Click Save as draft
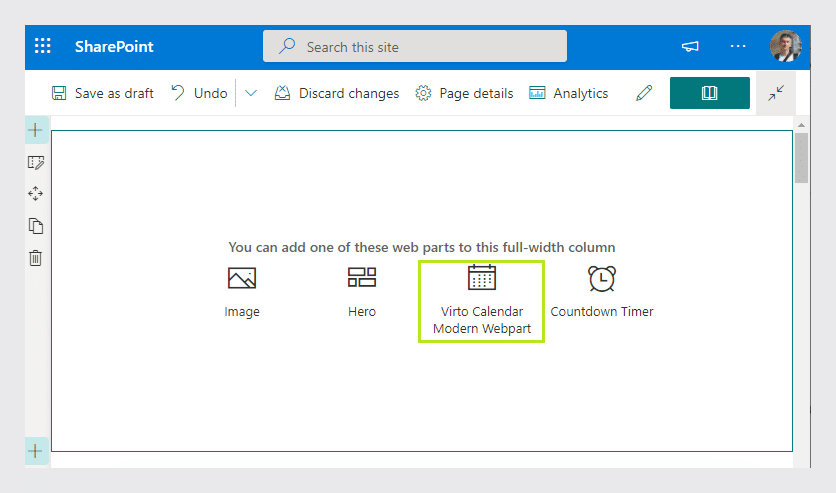This screenshot has width=836, height=493. (102, 93)
